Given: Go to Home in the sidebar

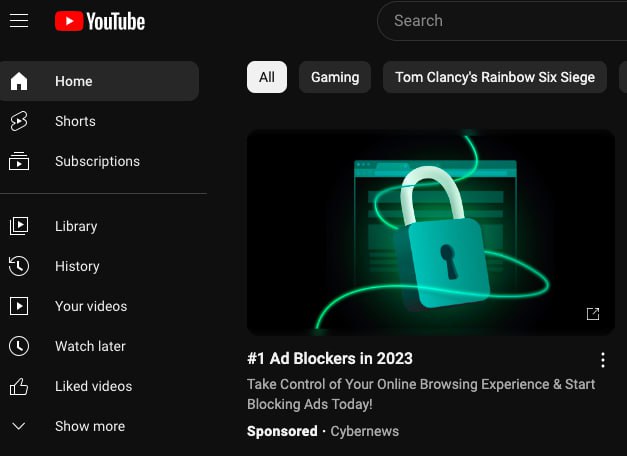Looking at the screenshot, I should [99, 81].
